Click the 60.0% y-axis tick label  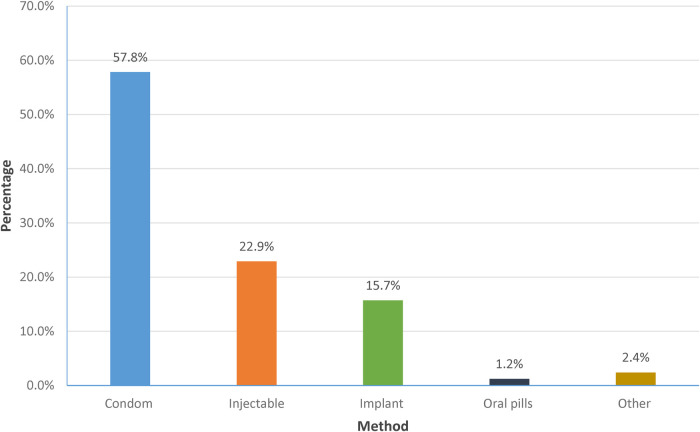pyautogui.click(x=37, y=60)
